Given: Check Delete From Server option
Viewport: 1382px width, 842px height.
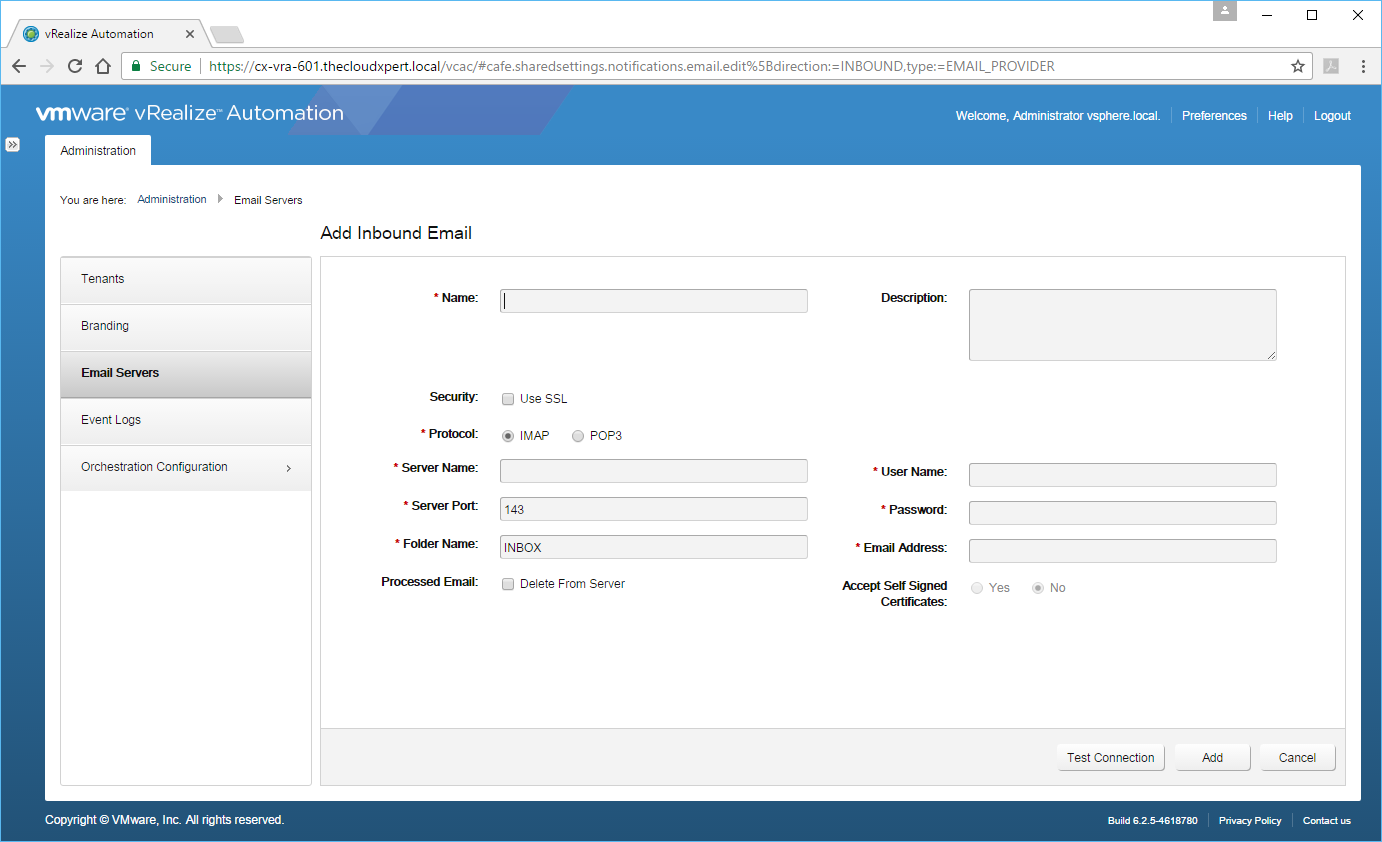Looking at the screenshot, I should point(508,584).
